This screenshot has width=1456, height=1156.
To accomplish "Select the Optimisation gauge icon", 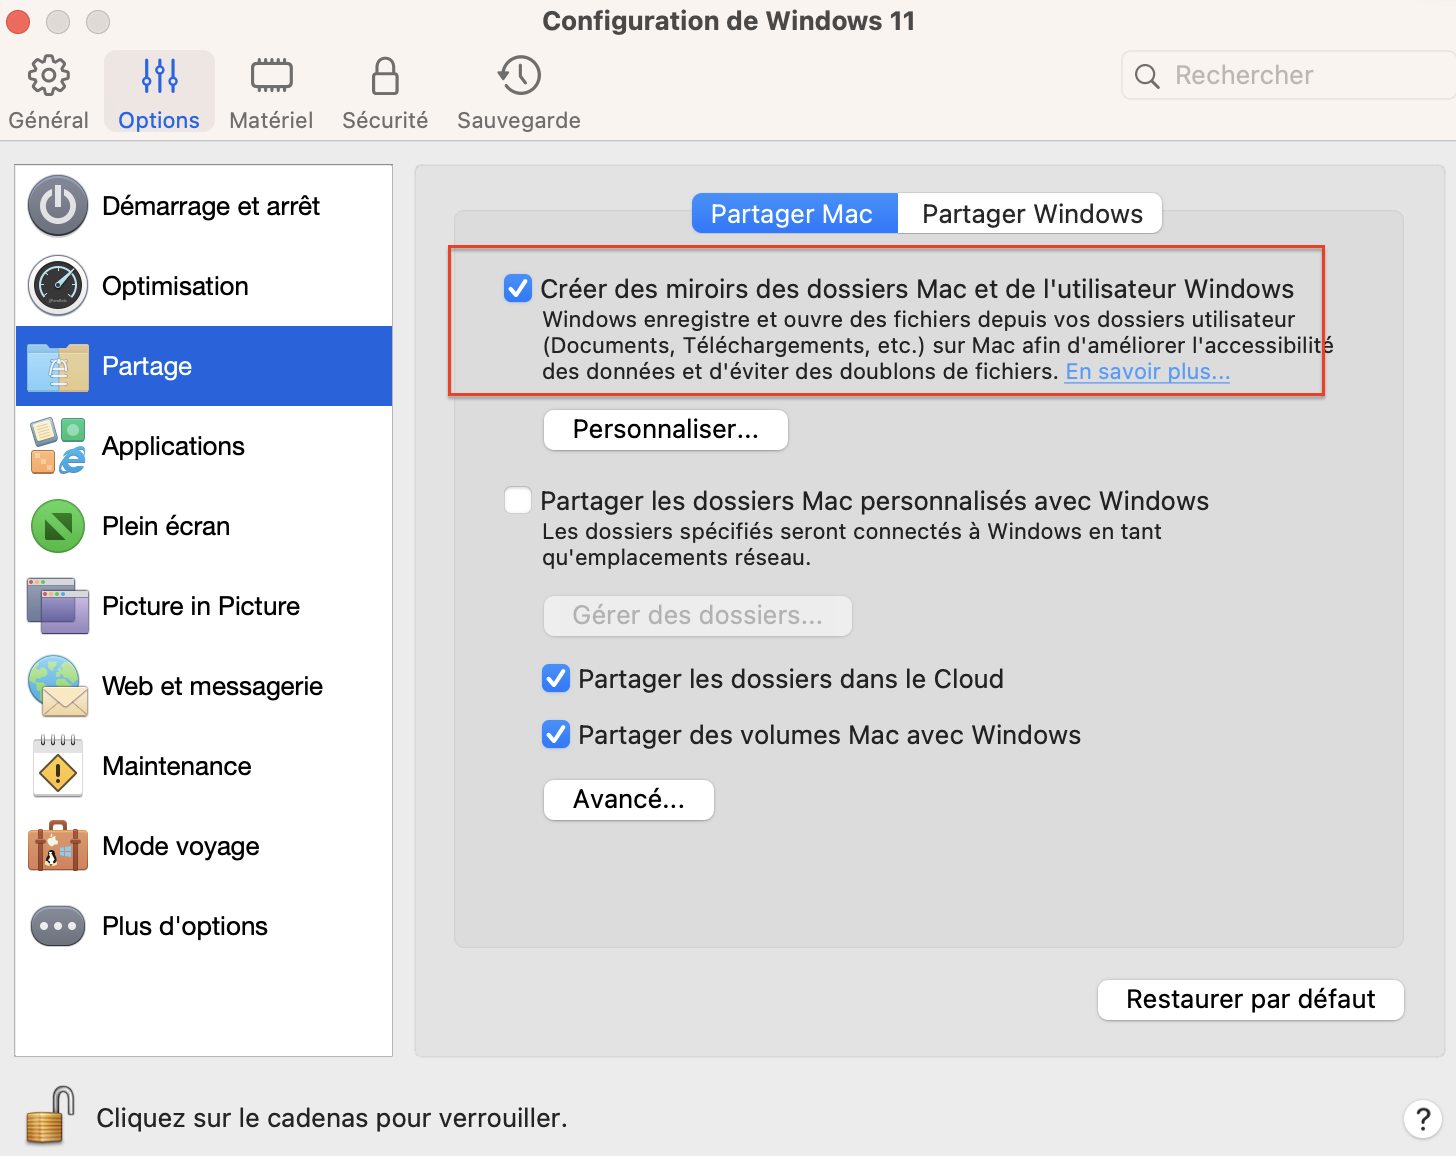I will click(58, 286).
